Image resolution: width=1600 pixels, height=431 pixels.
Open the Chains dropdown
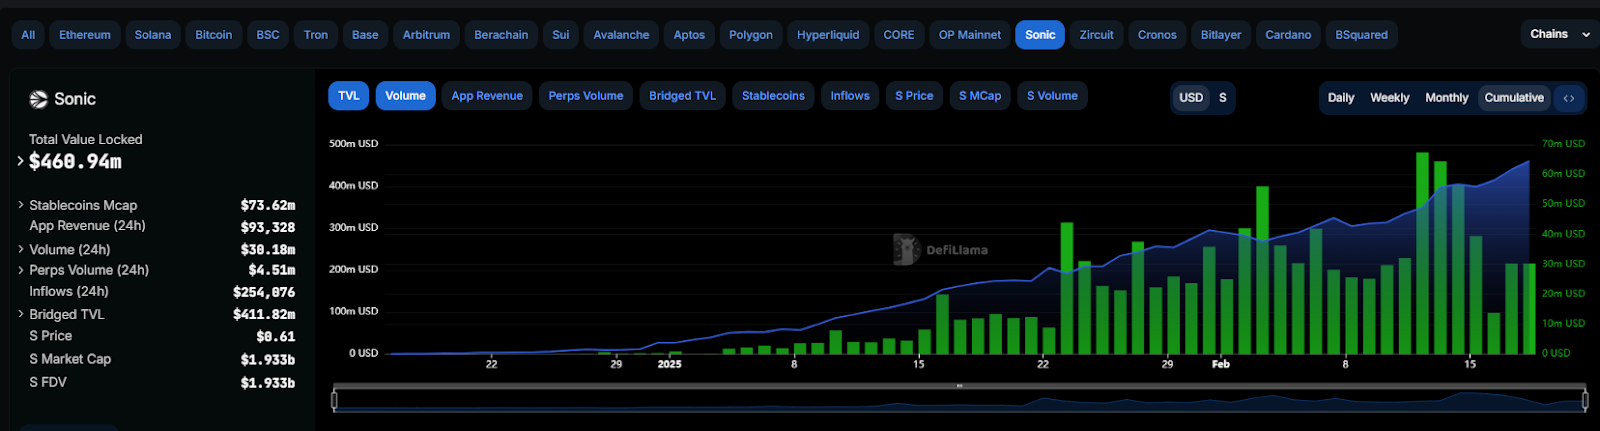[x=1559, y=34]
